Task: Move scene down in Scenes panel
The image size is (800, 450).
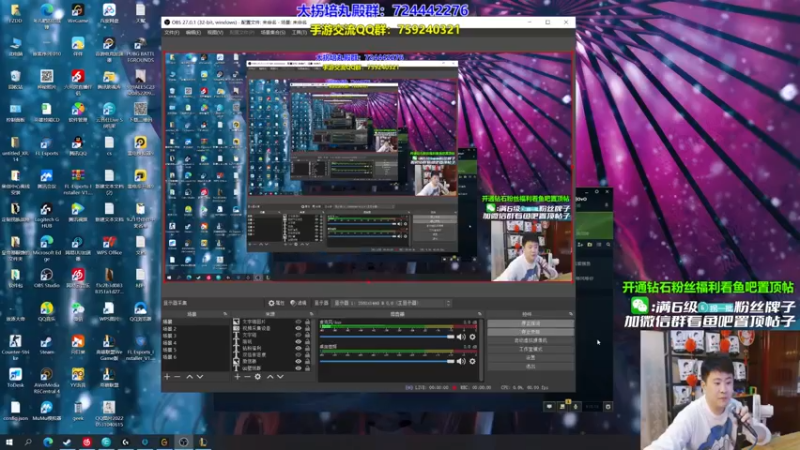Action: tap(200, 377)
